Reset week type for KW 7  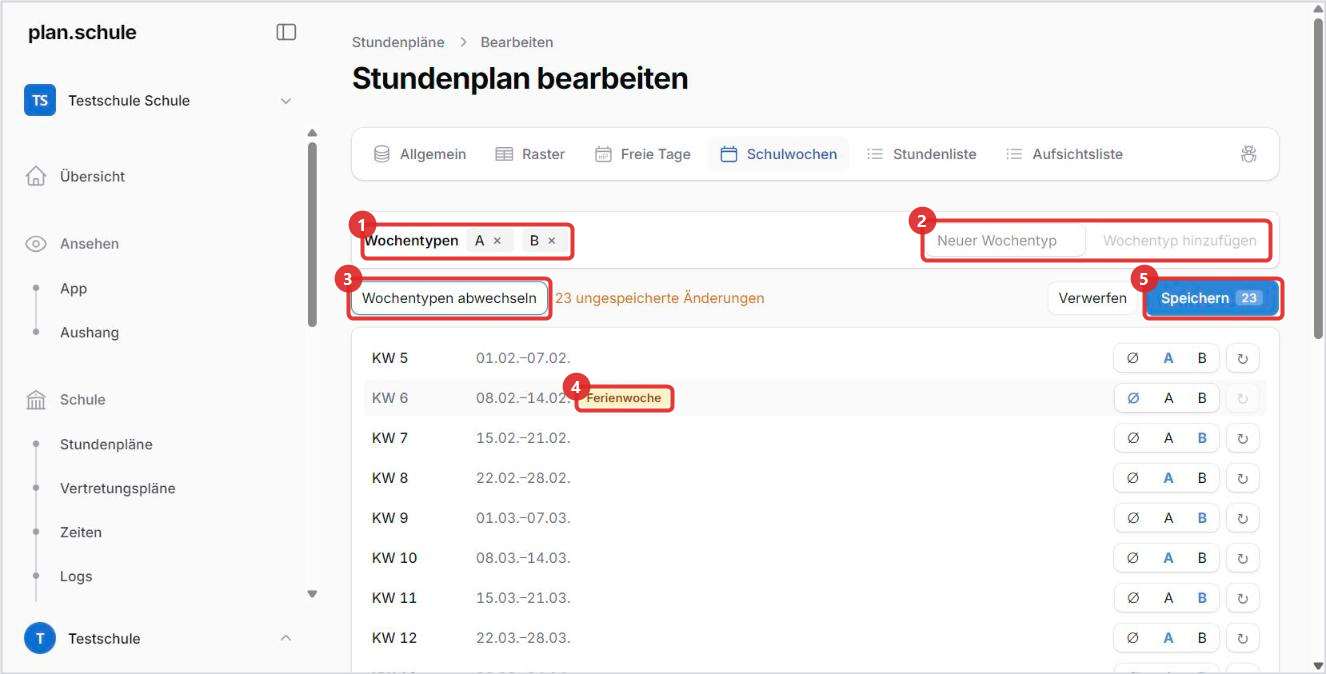[1243, 438]
